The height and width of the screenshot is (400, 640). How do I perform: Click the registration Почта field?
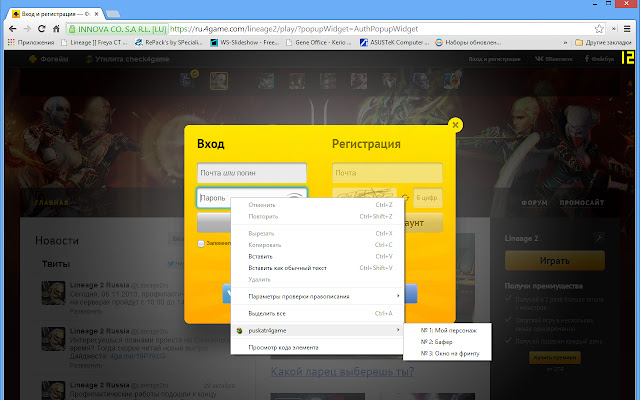tap(387, 173)
